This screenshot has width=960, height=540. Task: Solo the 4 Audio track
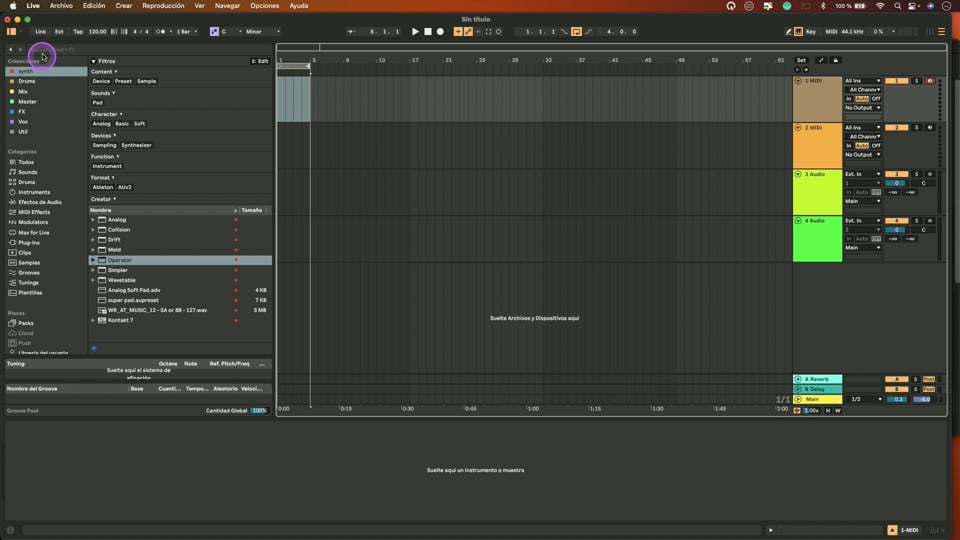(x=917, y=220)
